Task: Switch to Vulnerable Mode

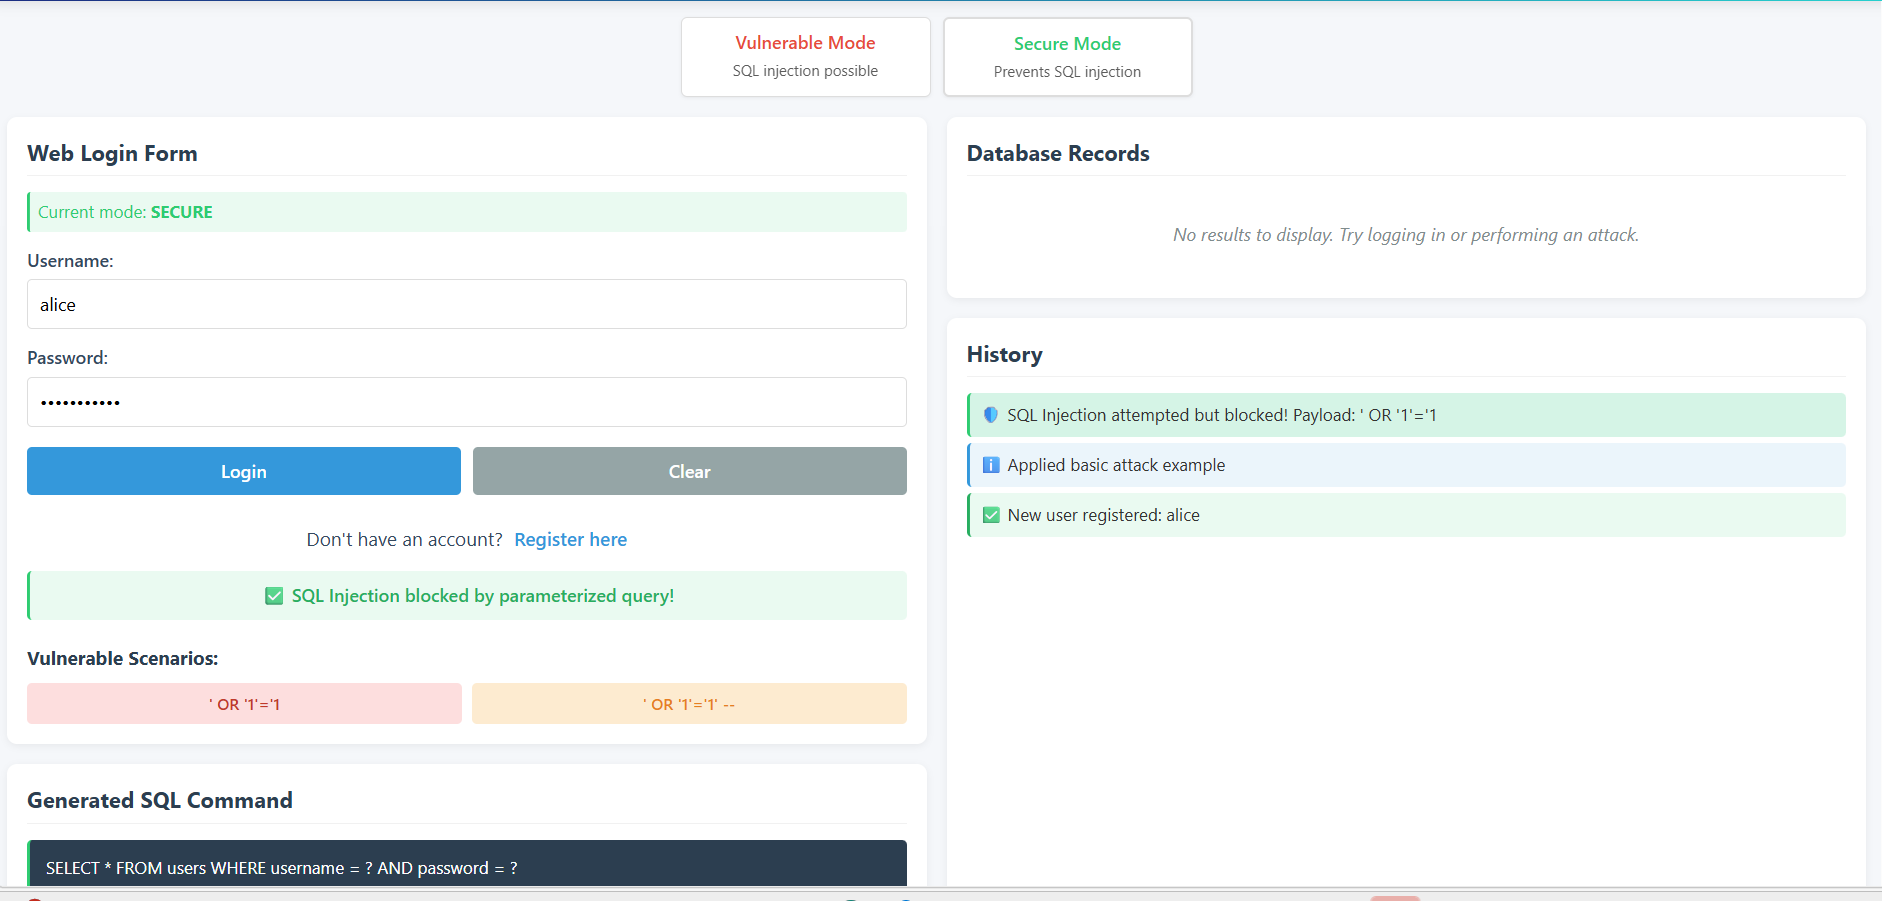Action: [805, 57]
